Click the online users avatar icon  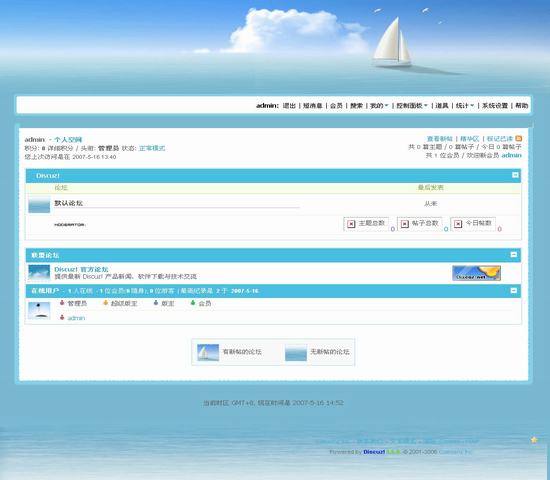[x=39, y=311]
